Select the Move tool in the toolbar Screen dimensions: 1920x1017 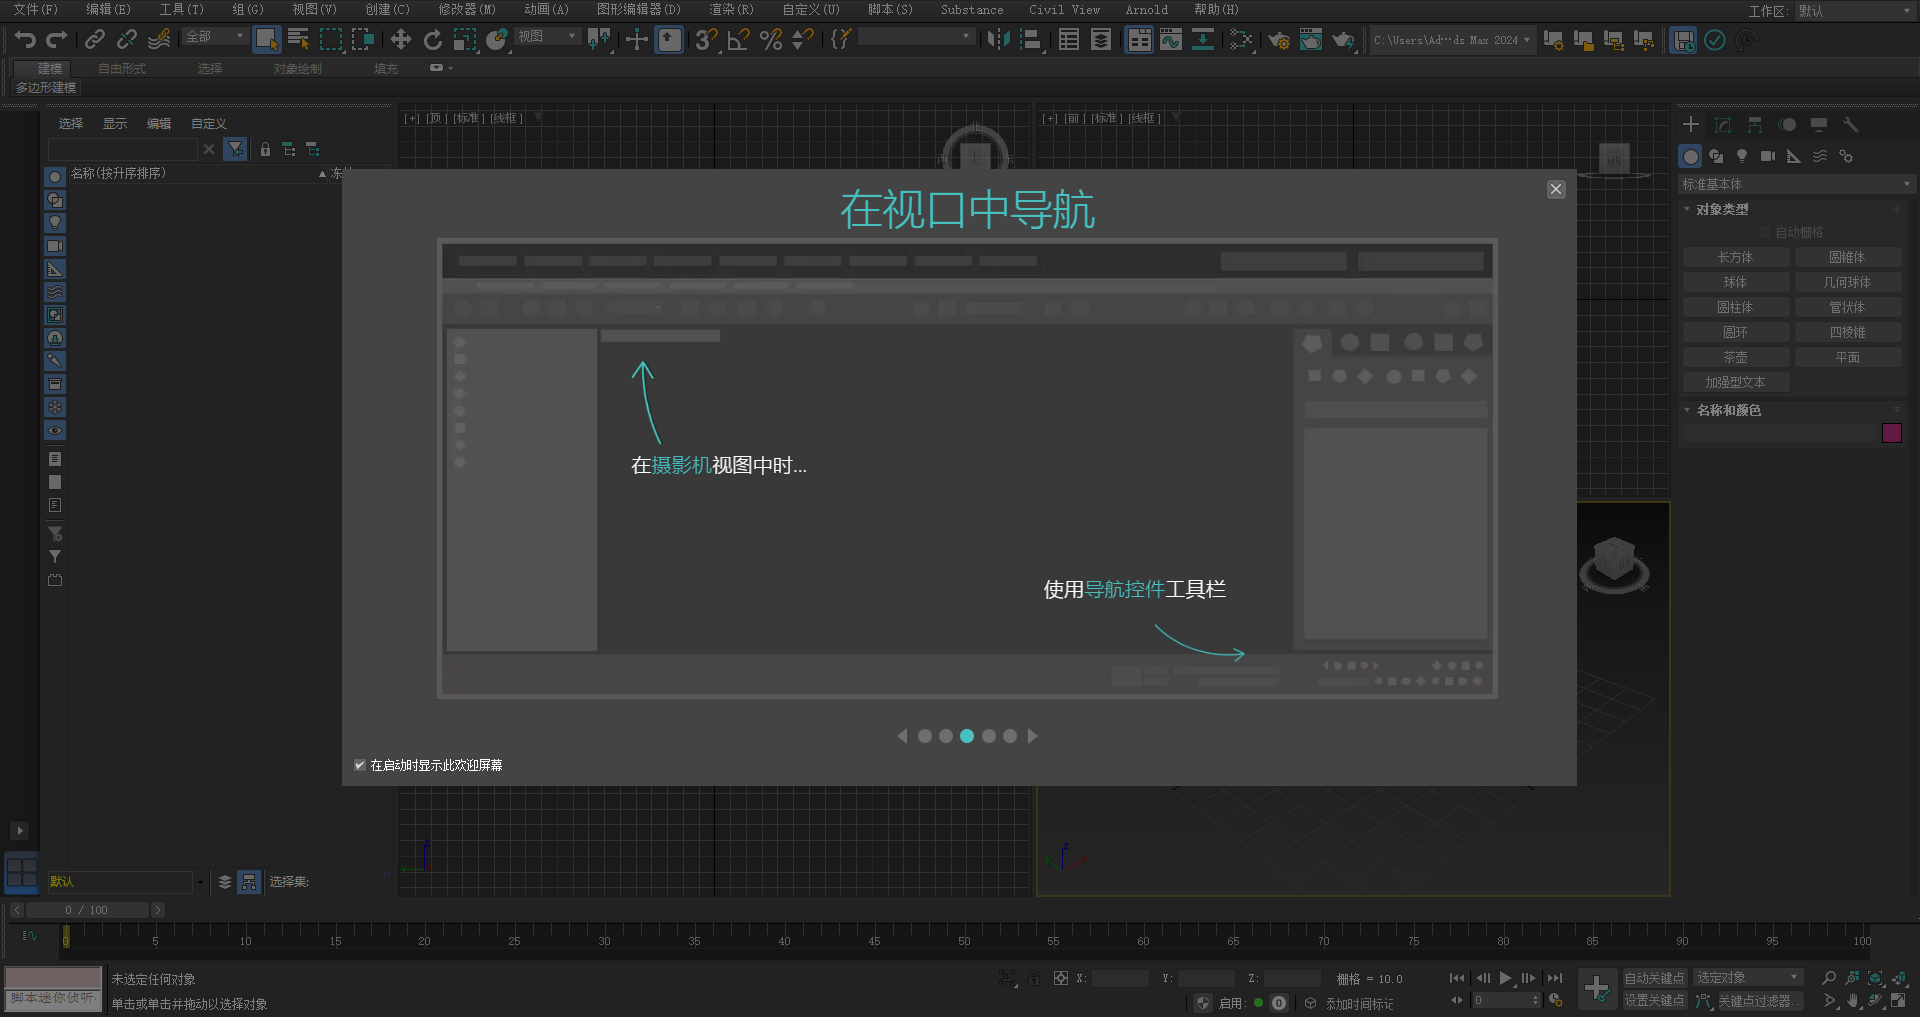pos(400,40)
